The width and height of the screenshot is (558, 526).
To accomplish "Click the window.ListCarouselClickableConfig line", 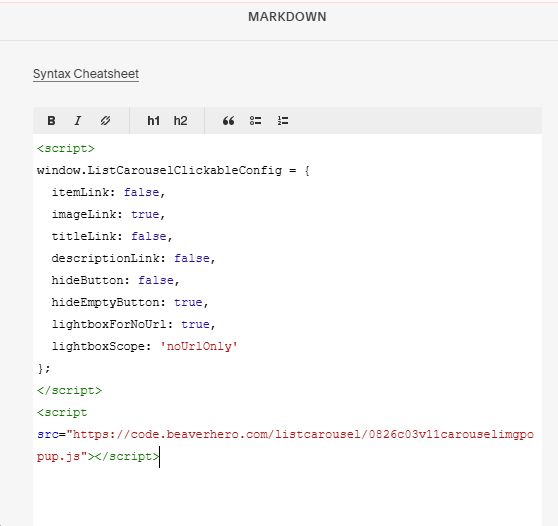I will click(173, 170).
